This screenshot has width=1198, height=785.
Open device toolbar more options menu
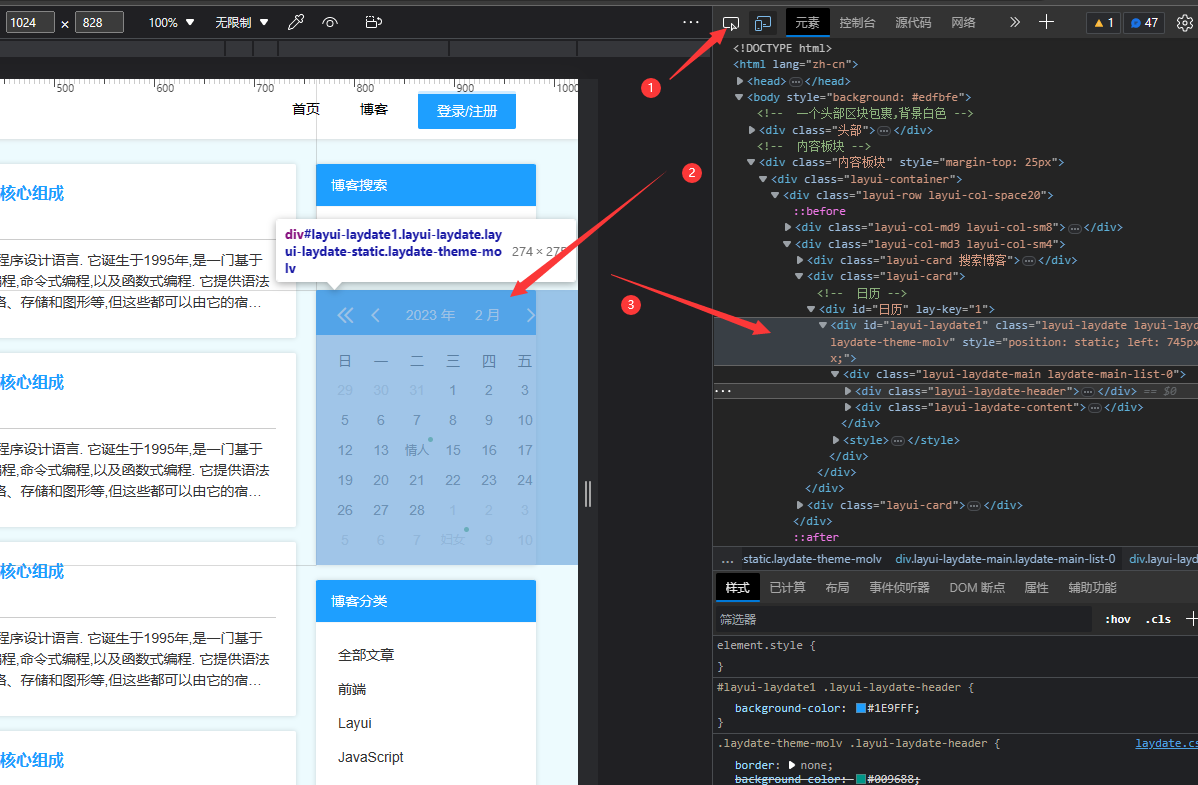(691, 22)
